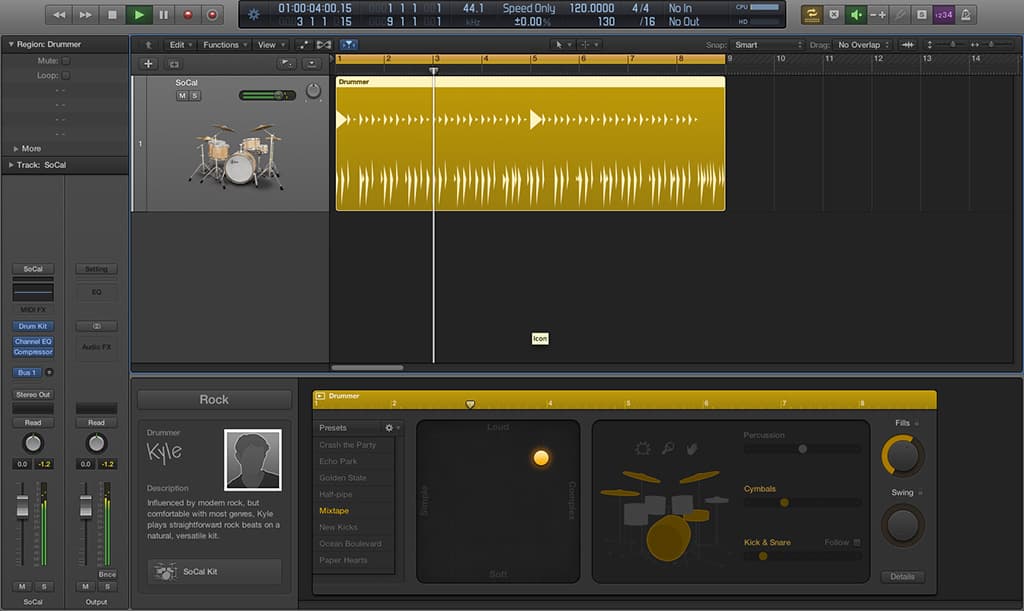
Task: Mute the SoCal track in track header
Action: [x=182, y=95]
